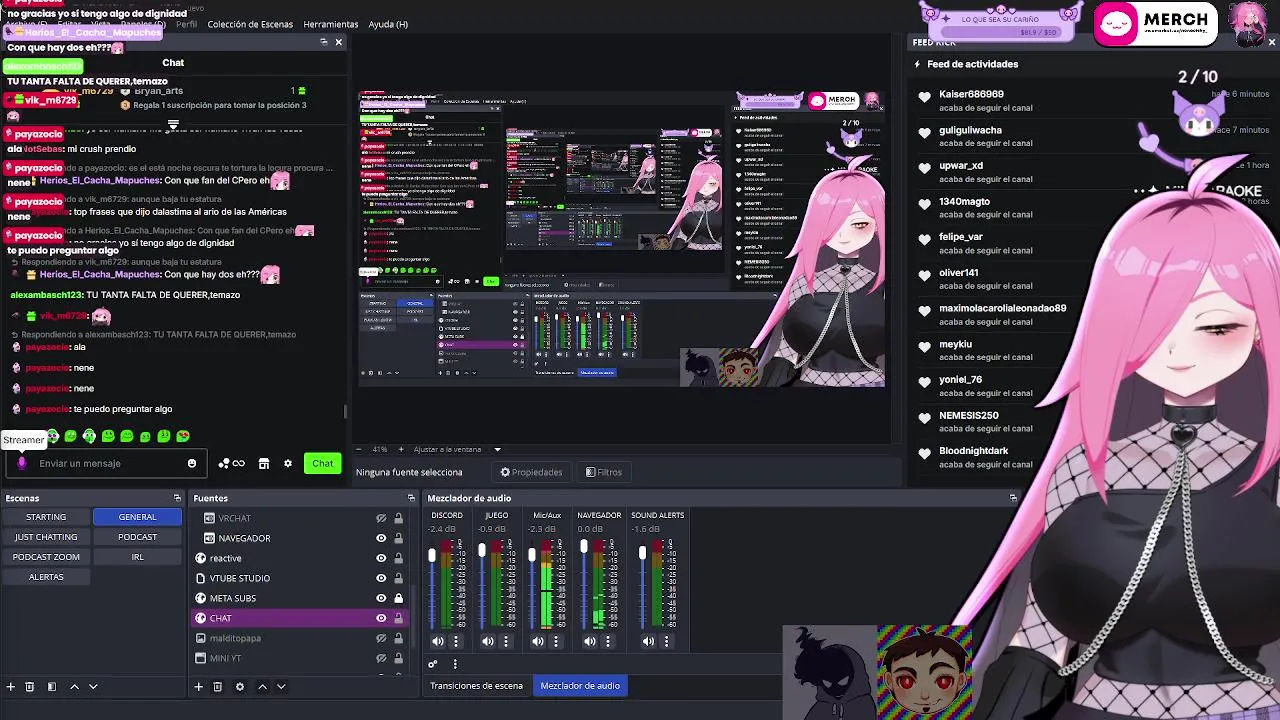Image resolution: width=1280 pixels, height=720 pixels.
Task: Mute the SOUND ALERTS audio channel
Action: (648, 641)
